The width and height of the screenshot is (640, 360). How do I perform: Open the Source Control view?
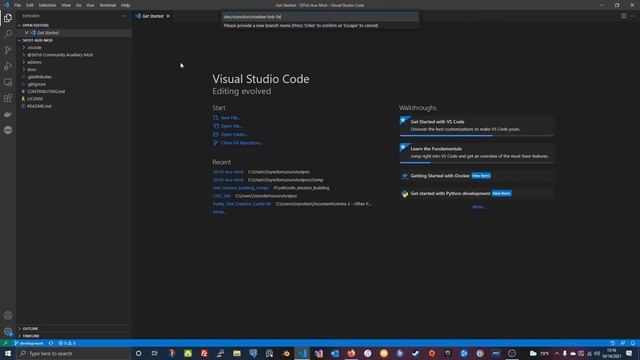point(8,50)
